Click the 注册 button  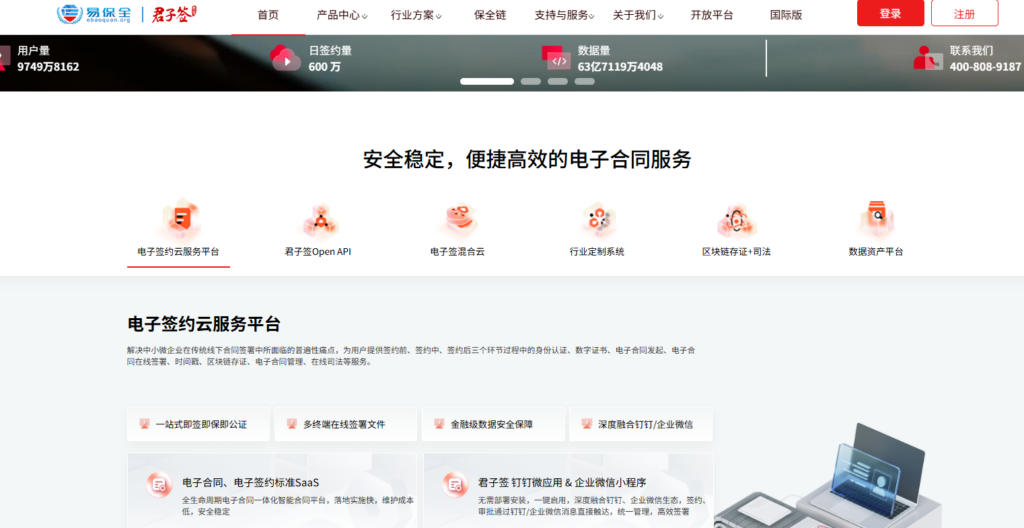(965, 13)
